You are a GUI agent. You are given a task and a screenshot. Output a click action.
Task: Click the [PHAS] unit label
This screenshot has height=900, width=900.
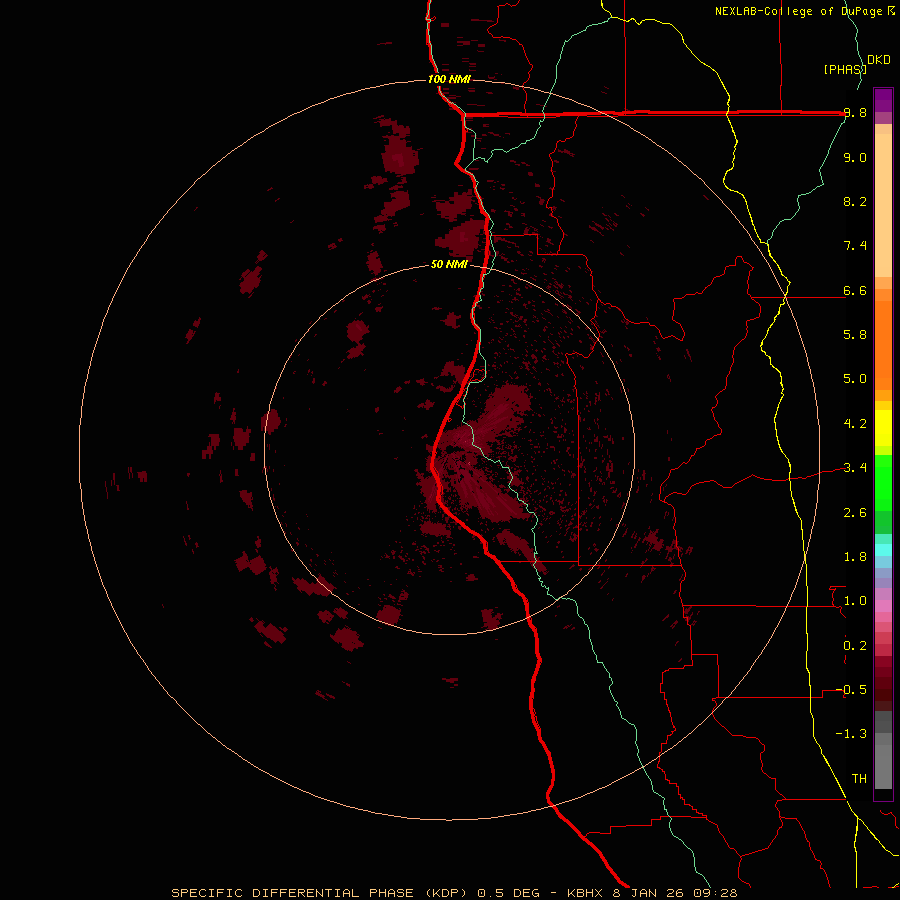(x=844, y=69)
